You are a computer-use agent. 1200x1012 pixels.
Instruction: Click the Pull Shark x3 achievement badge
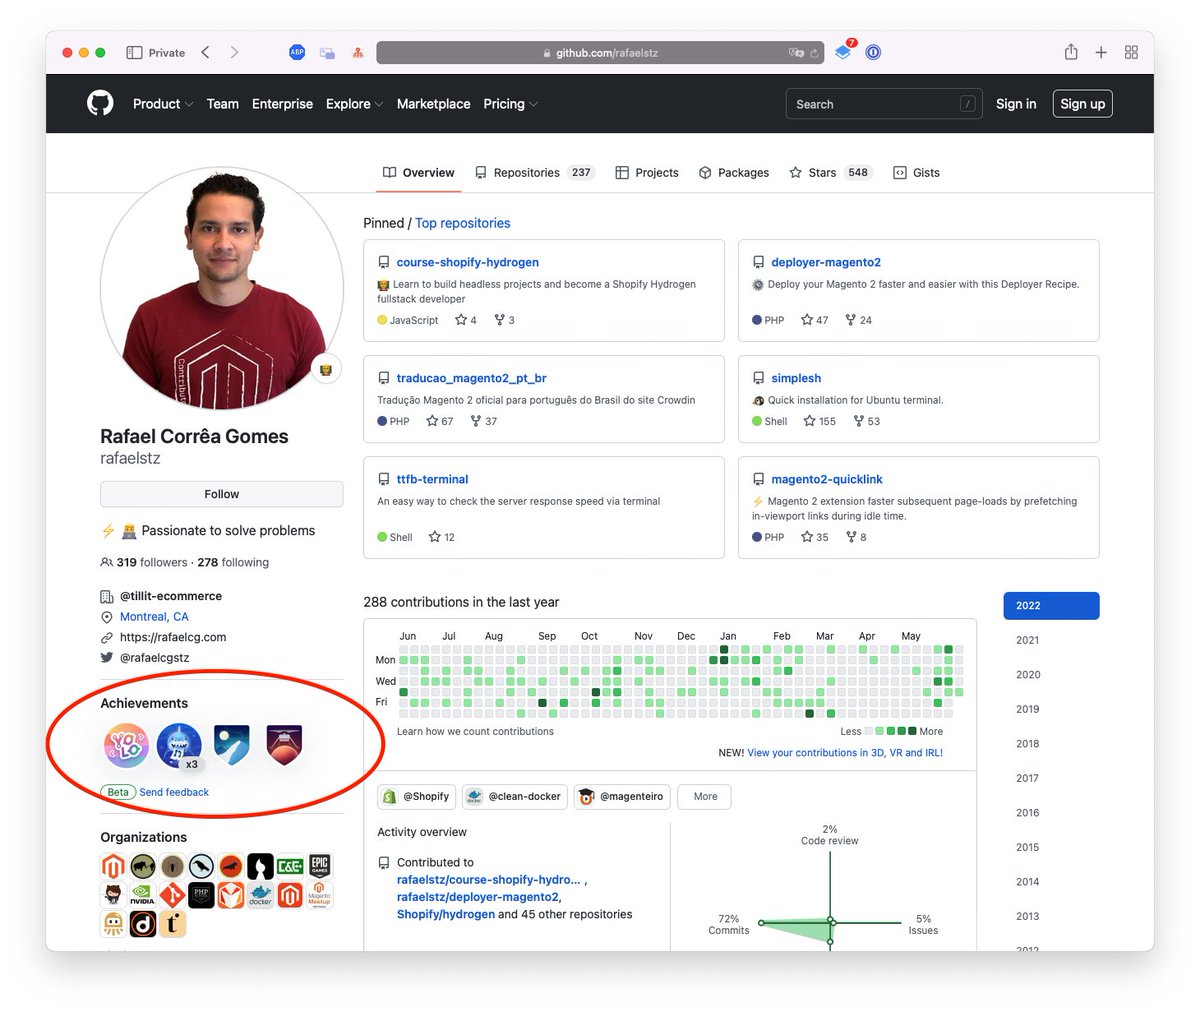point(179,745)
